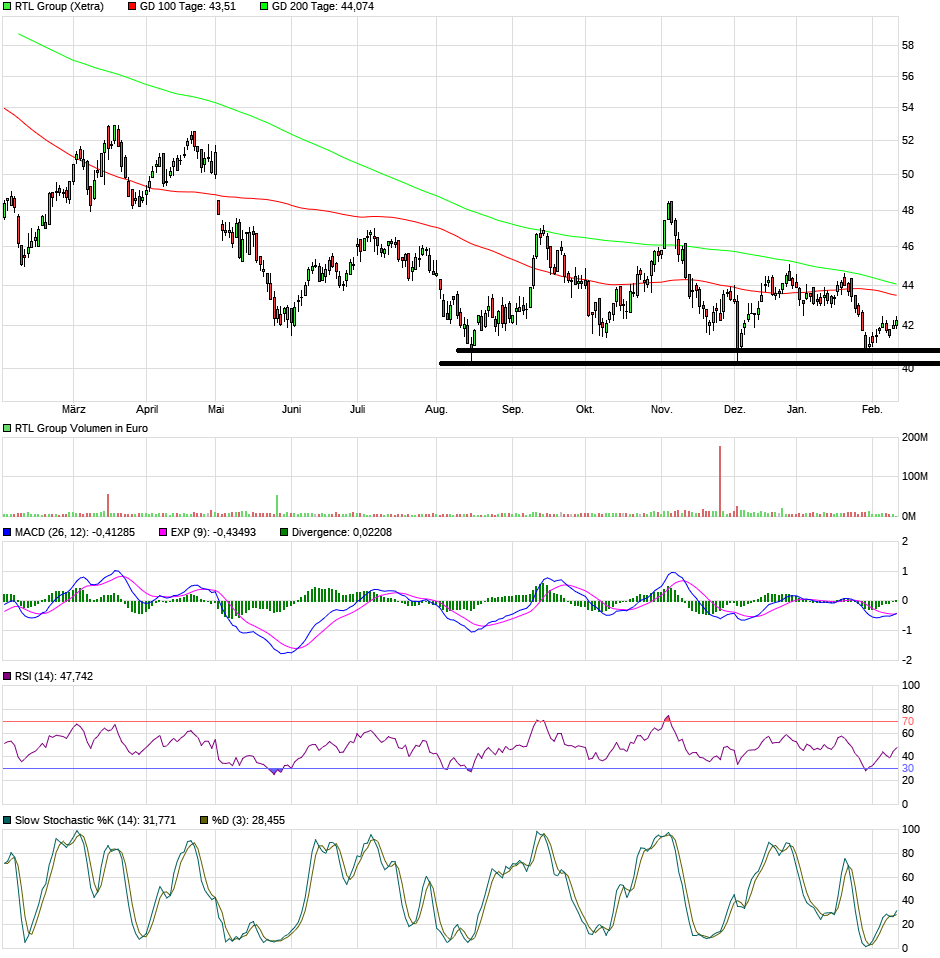Click the green RTL Group (Xetra) legend swatch
Screen dimensions: 940x958
(x=8, y=6)
